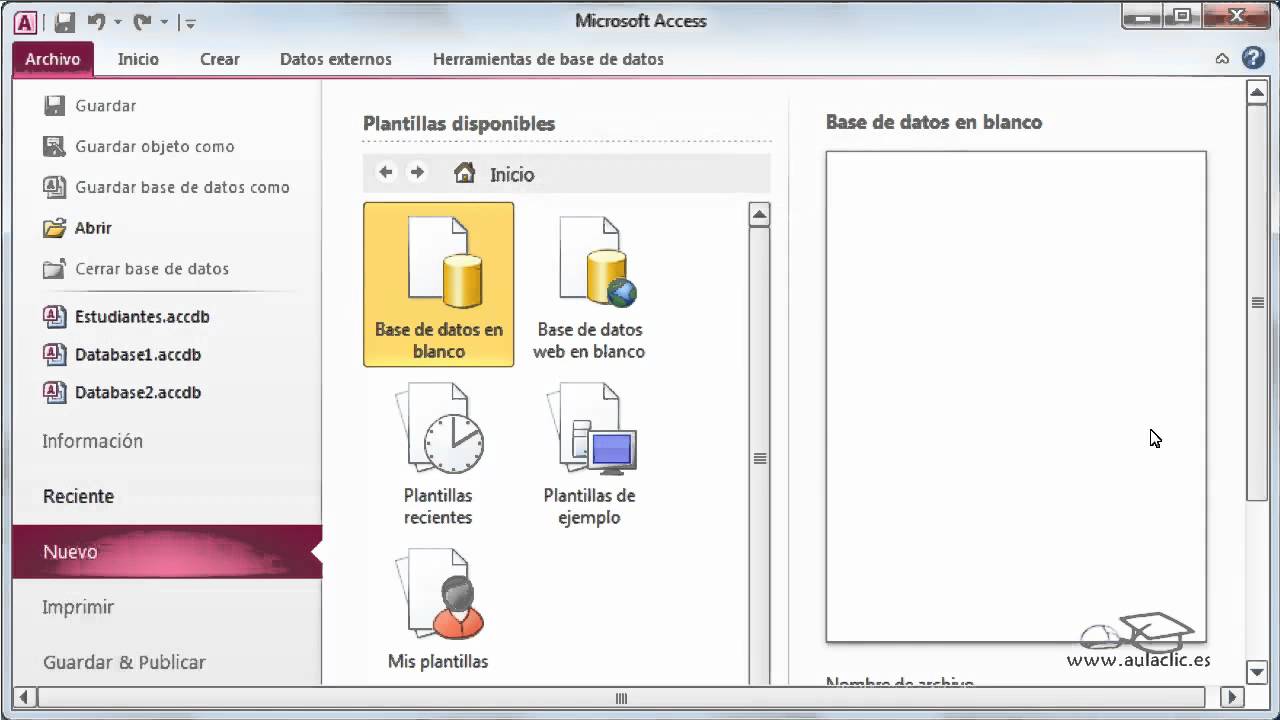
Task: Click horizontal scrollbar right arrow
Action: [1232, 698]
